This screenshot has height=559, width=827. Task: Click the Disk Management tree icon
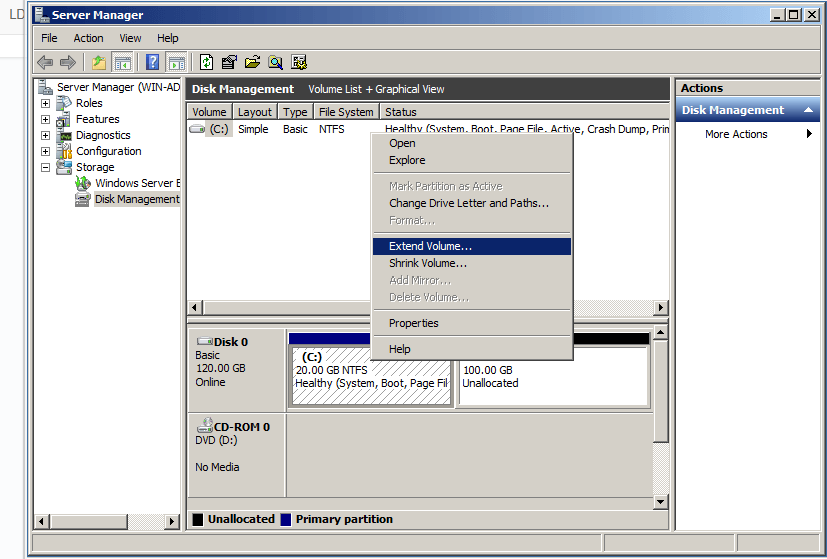point(83,199)
